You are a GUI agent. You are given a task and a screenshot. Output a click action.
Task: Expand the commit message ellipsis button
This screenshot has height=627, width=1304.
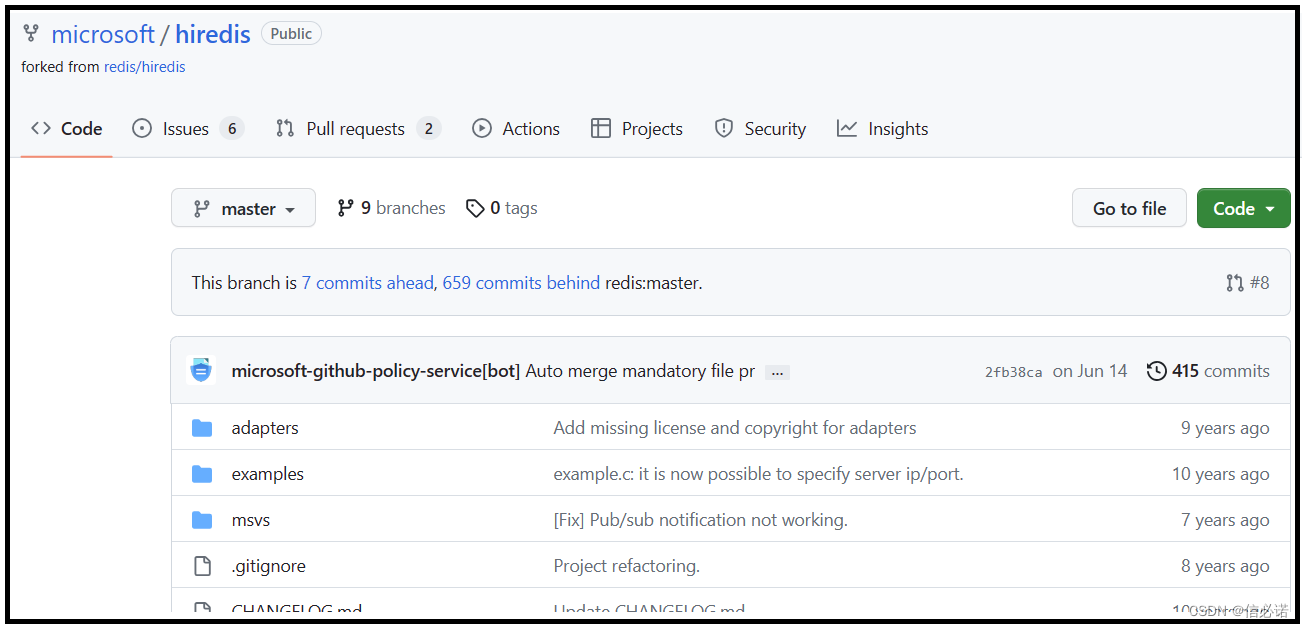tap(777, 372)
